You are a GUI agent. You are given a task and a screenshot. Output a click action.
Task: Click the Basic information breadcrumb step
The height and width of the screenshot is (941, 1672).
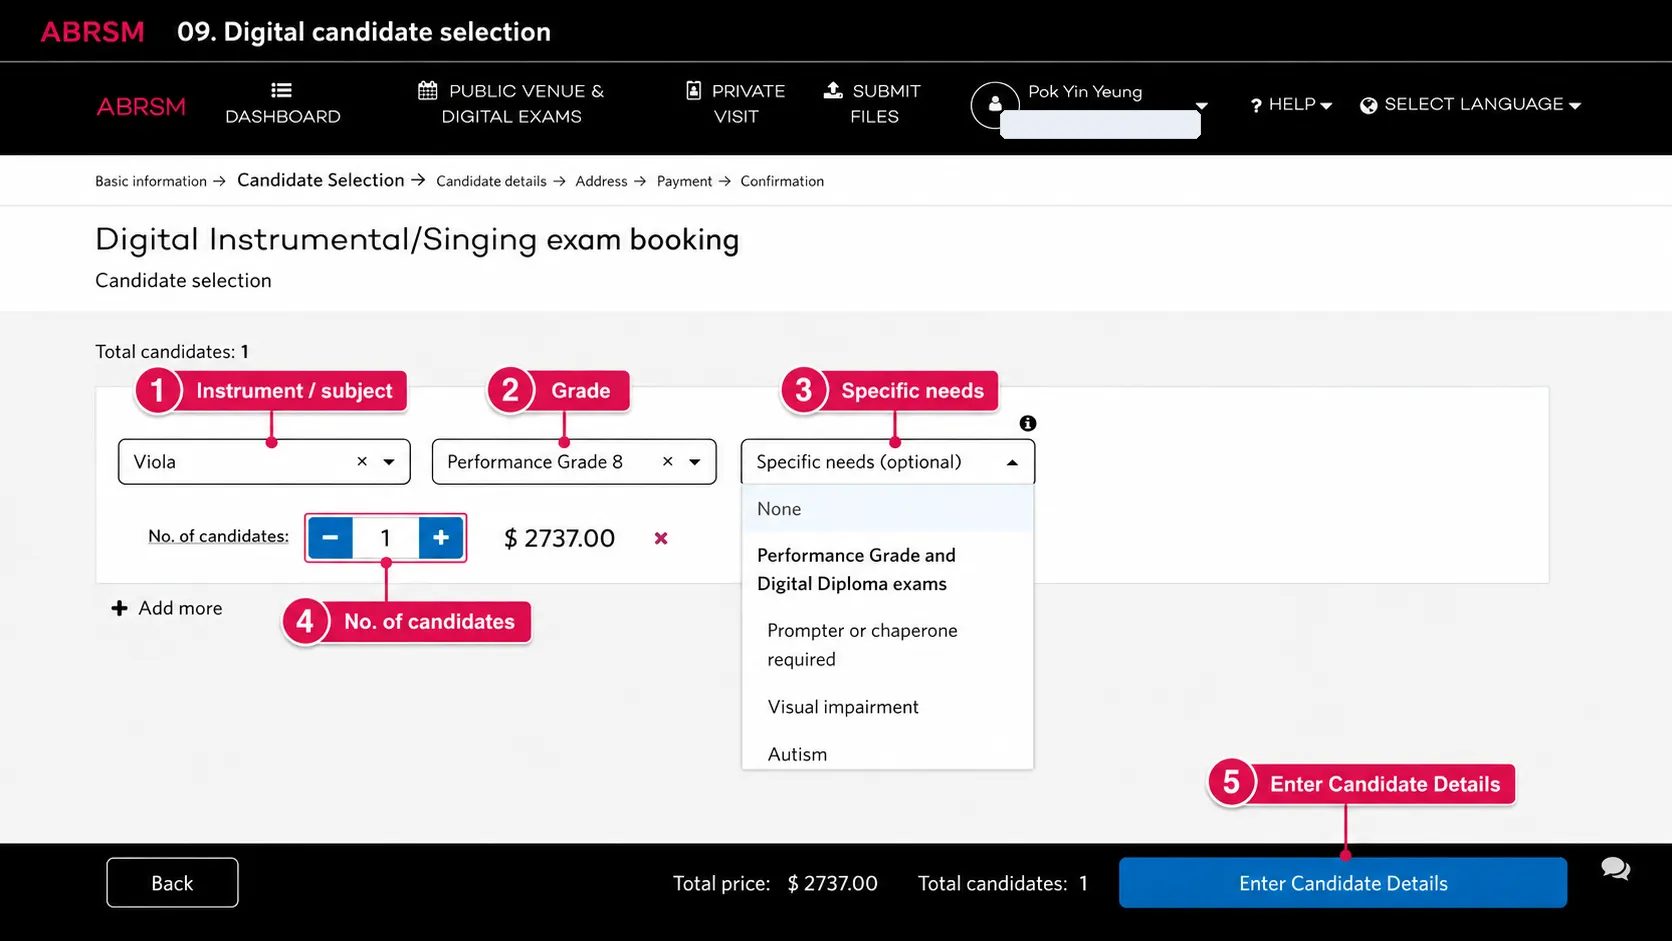pos(151,181)
